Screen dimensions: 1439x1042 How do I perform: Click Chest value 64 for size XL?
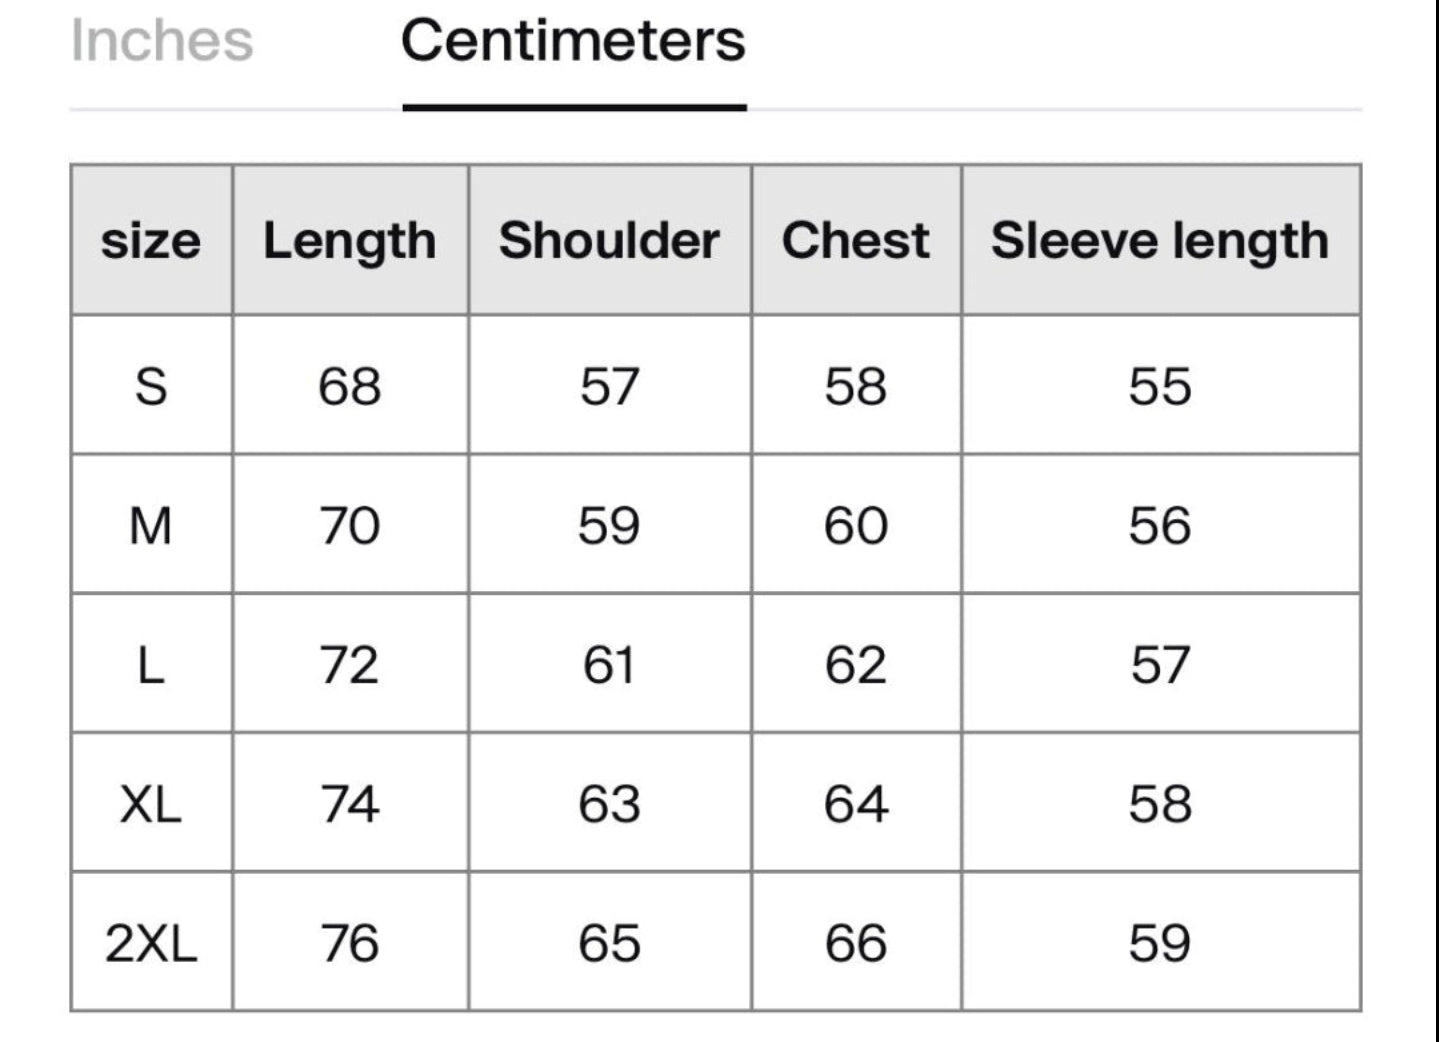tap(855, 804)
